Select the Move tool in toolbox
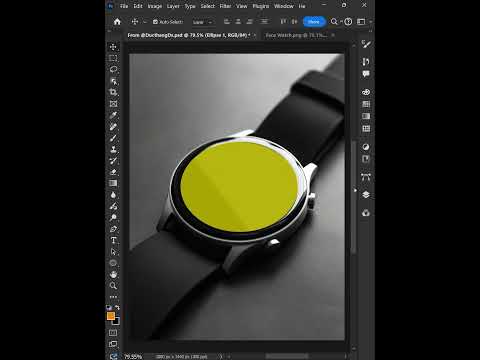Image resolution: width=480 pixels, height=360 pixels. (x=113, y=47)
